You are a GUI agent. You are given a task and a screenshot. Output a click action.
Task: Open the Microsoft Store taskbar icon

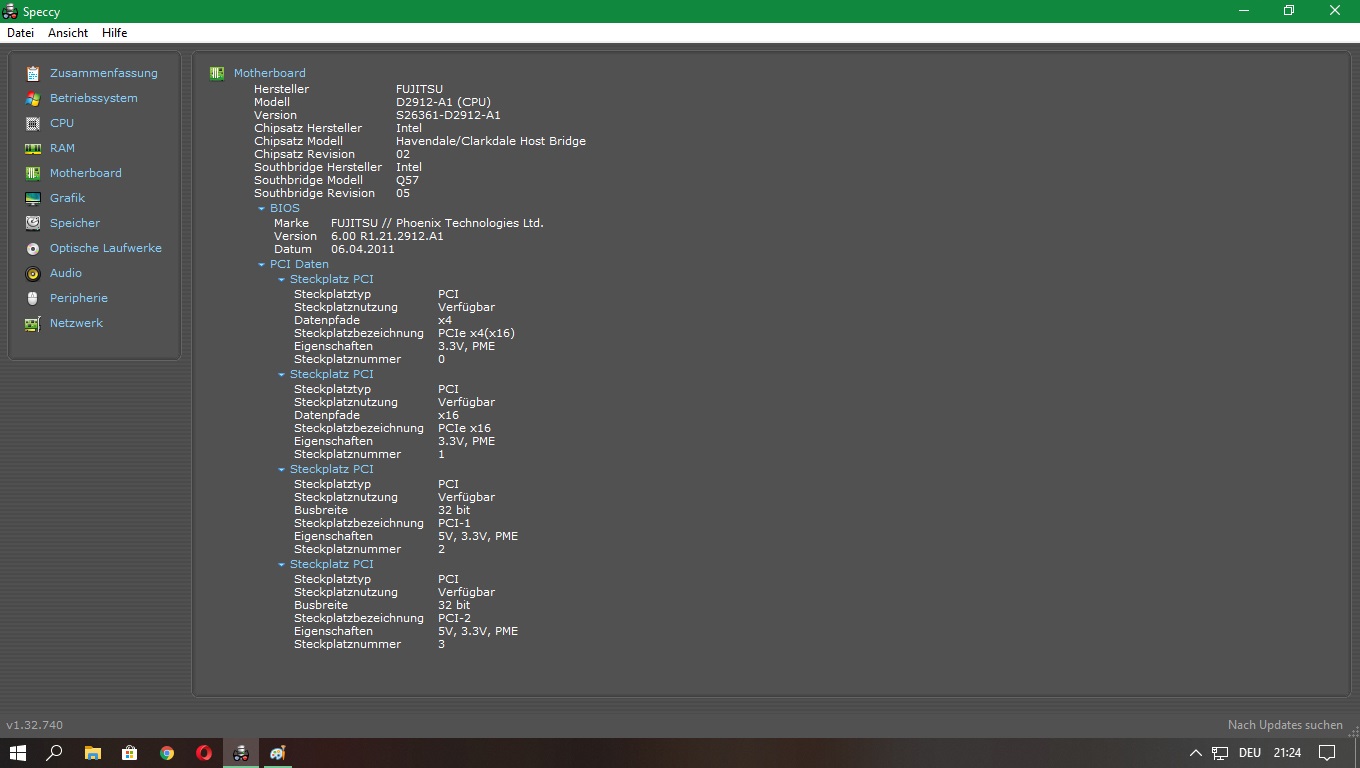tap(129, 753)
